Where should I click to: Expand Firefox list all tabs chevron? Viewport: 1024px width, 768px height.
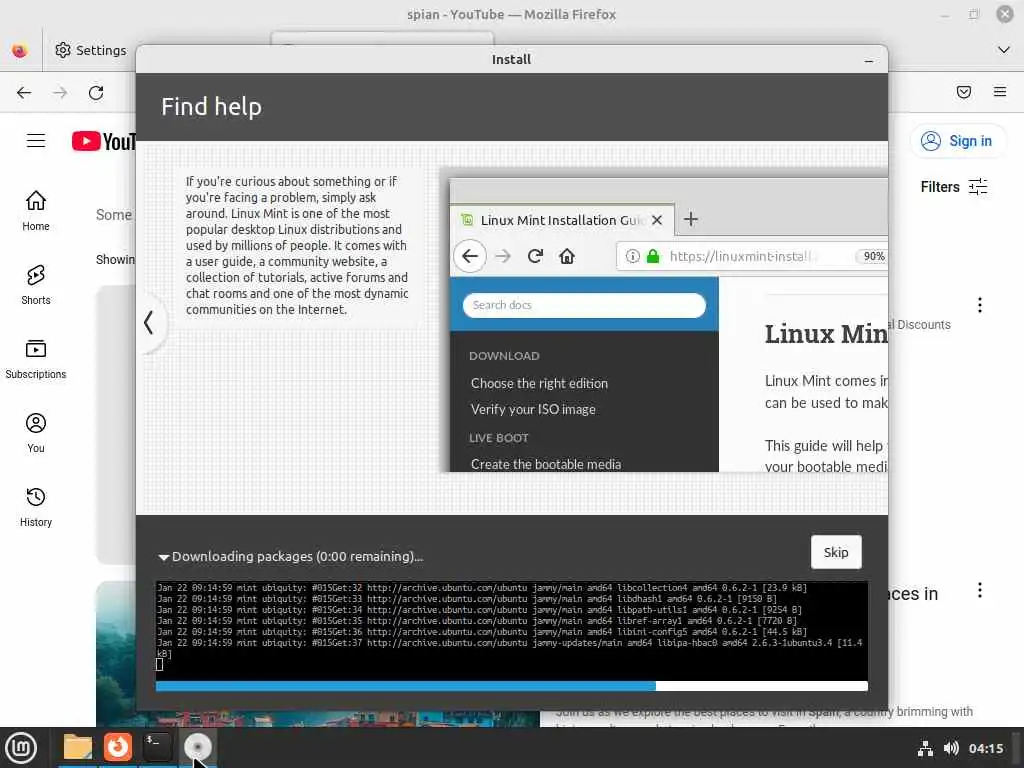click(x=1004, y=50)
